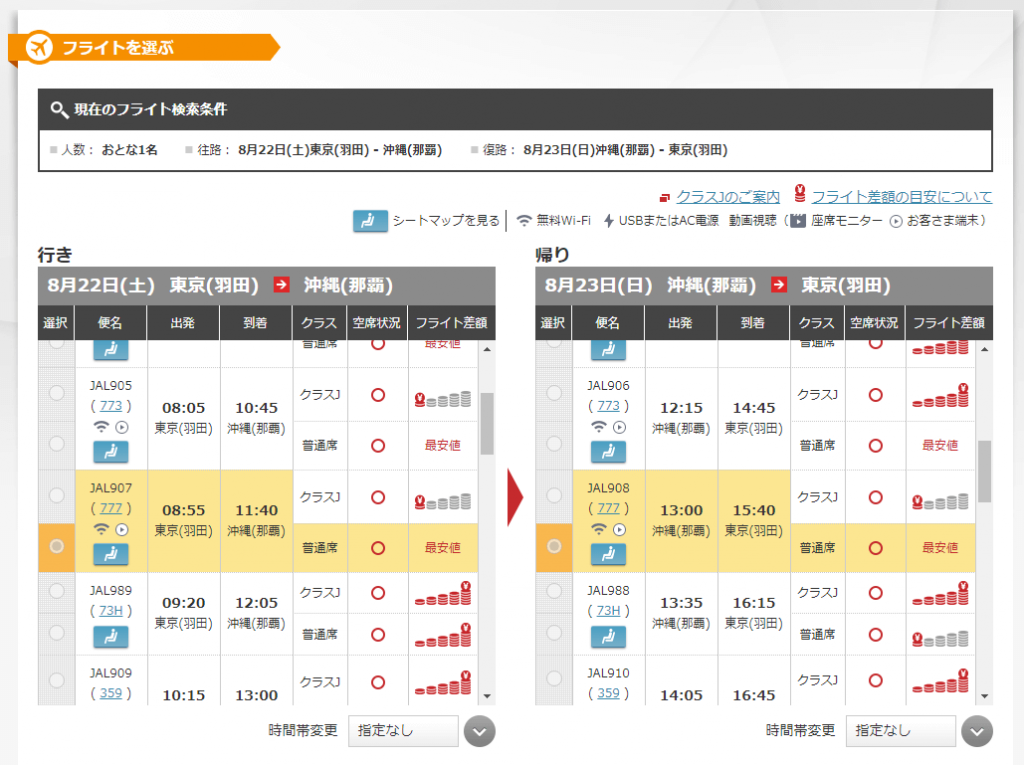Open the フライト差額の目安について link
Viewport: 1024px width, 765px height.
902,197
